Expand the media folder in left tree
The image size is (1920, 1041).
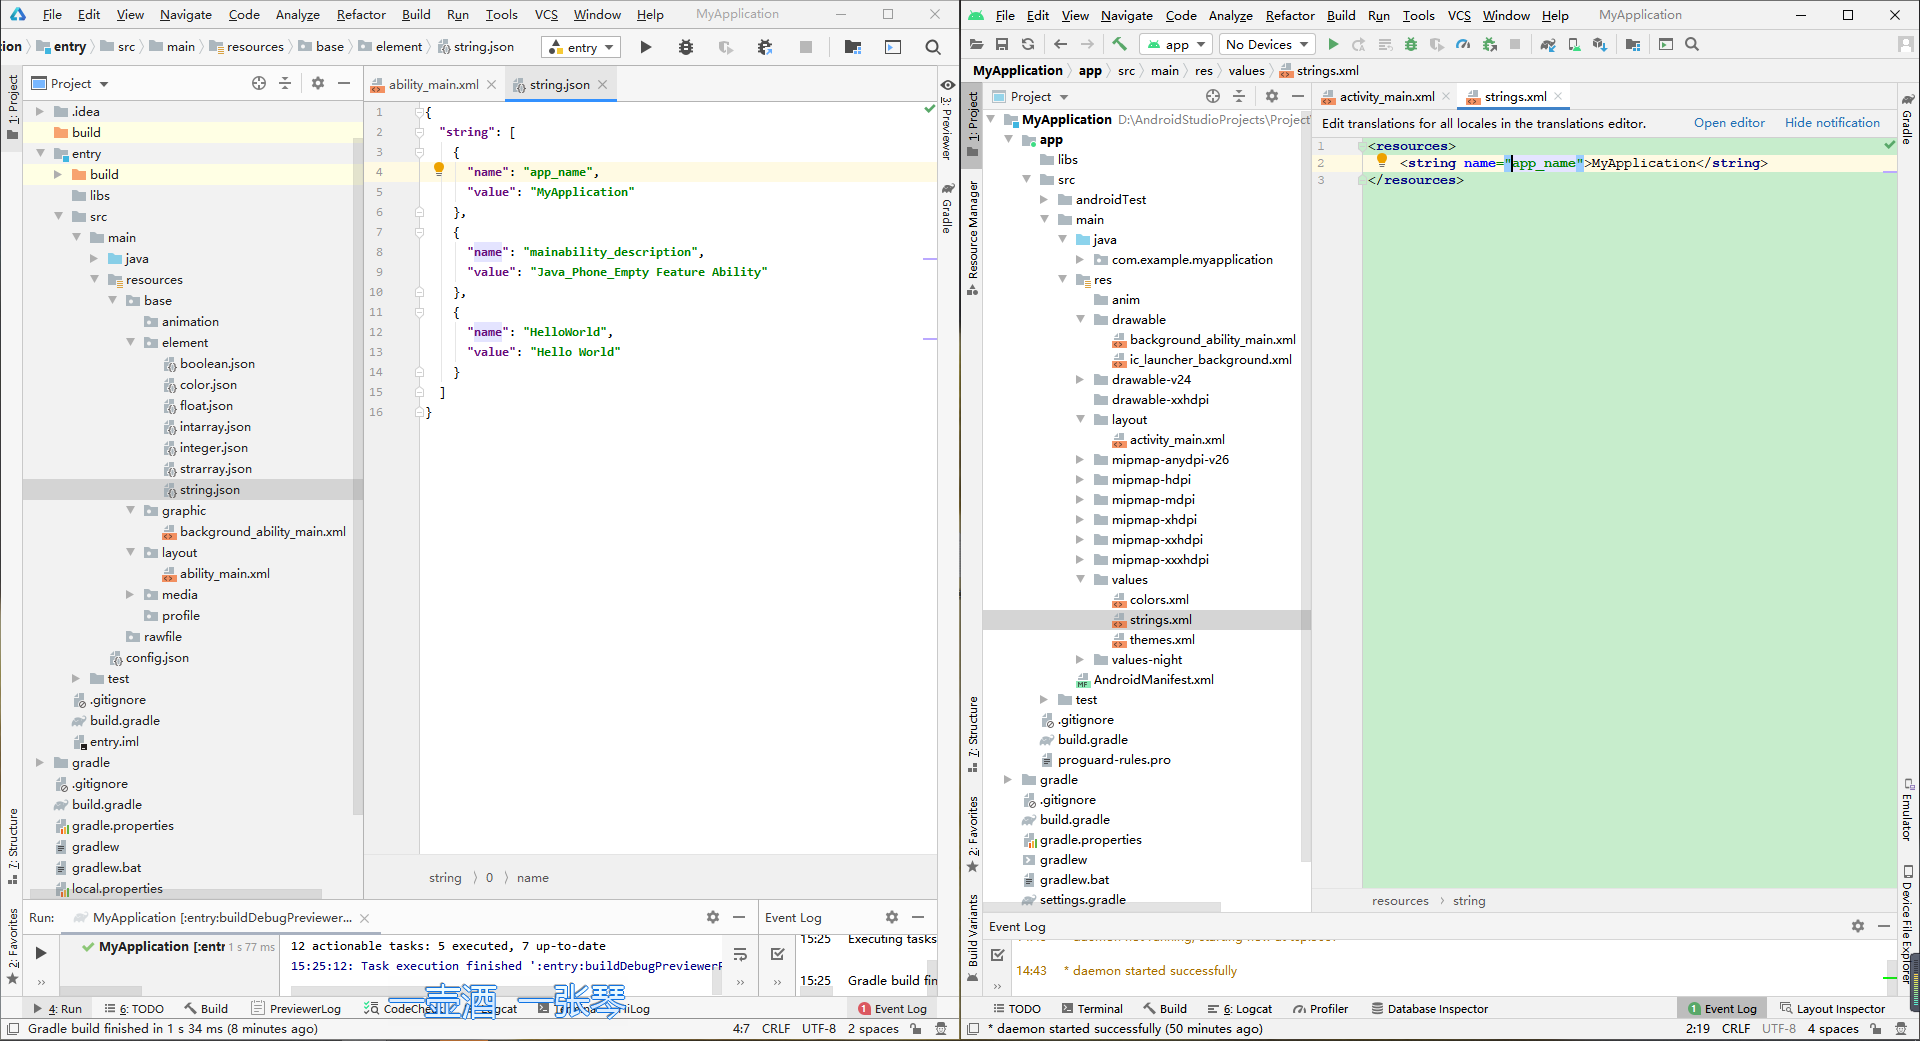coord(131,594)
